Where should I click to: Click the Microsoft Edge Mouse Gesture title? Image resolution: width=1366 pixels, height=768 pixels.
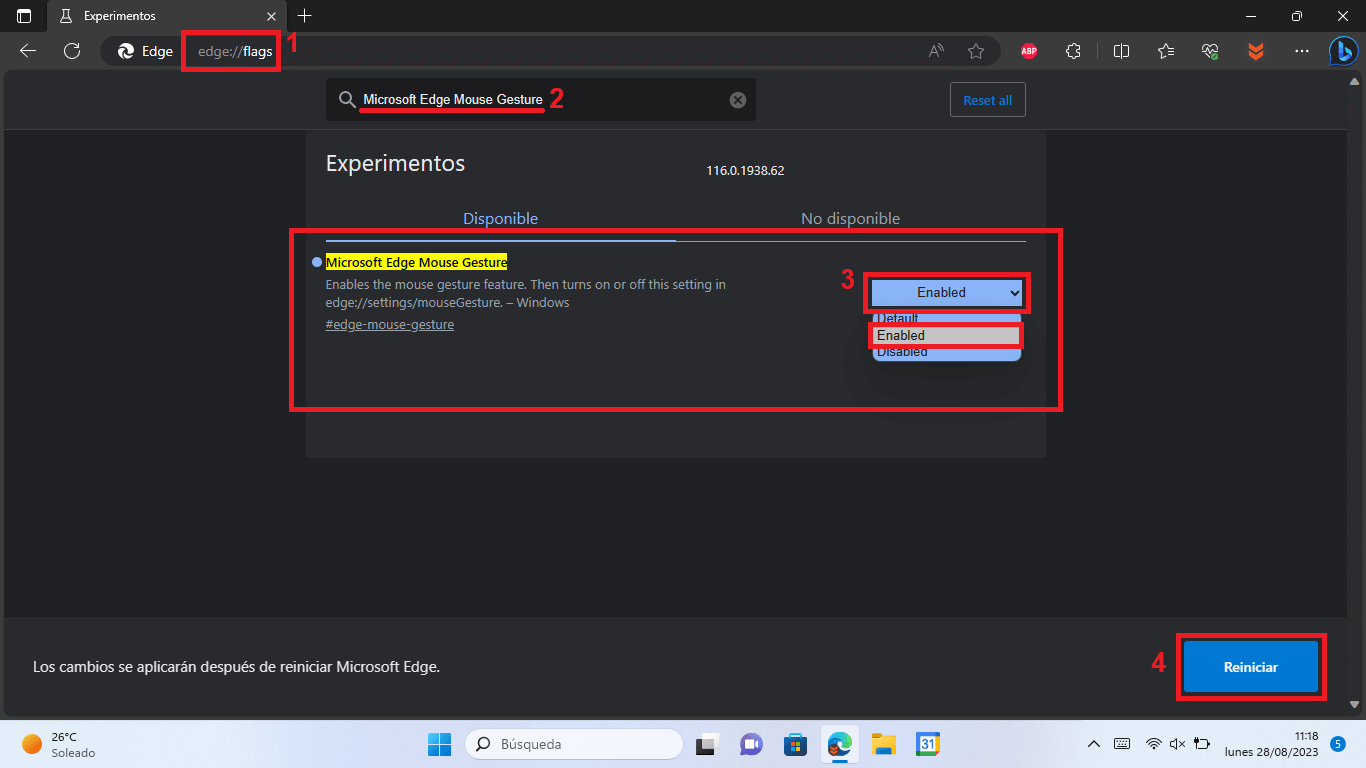[x=417, y=262]
